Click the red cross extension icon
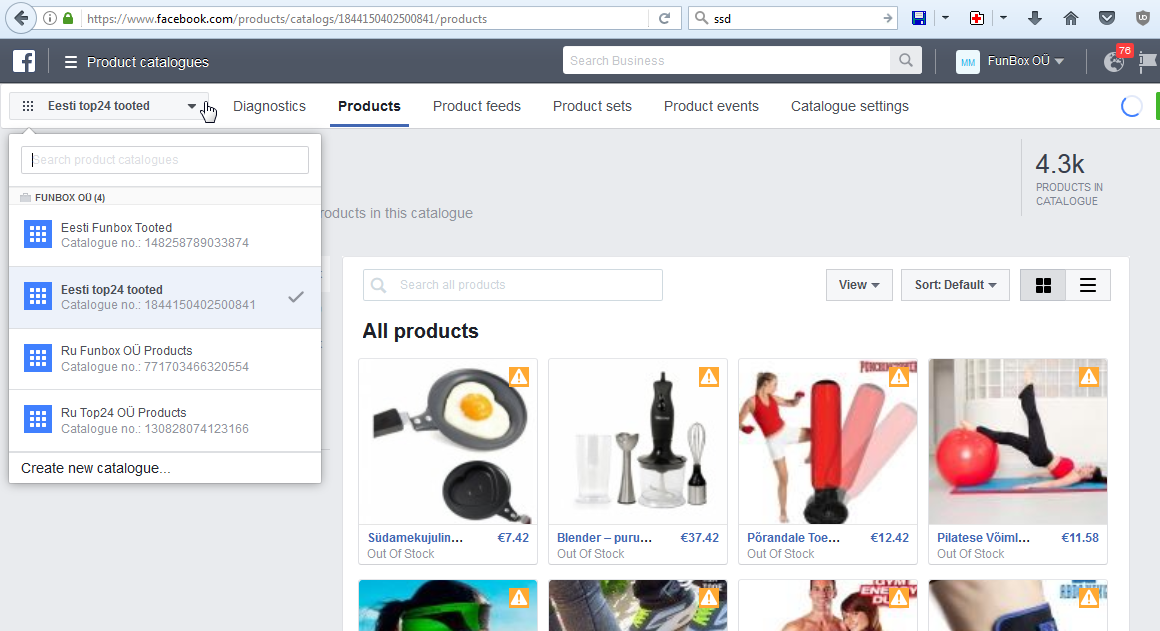1160x631 pixels. [977, 18]
